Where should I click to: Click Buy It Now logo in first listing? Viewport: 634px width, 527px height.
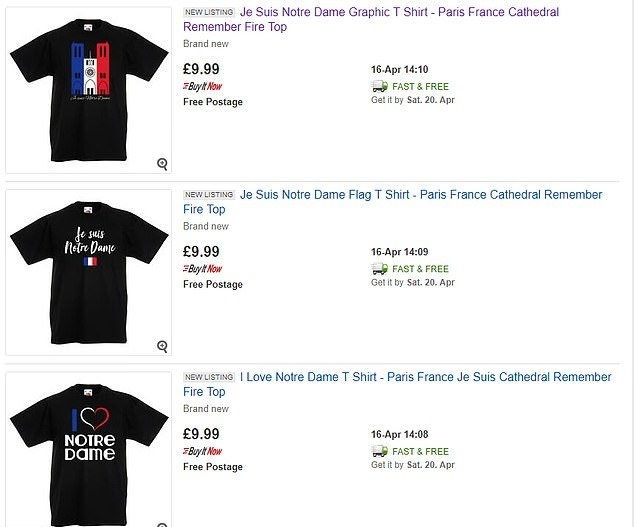click(x=203, y=86)
